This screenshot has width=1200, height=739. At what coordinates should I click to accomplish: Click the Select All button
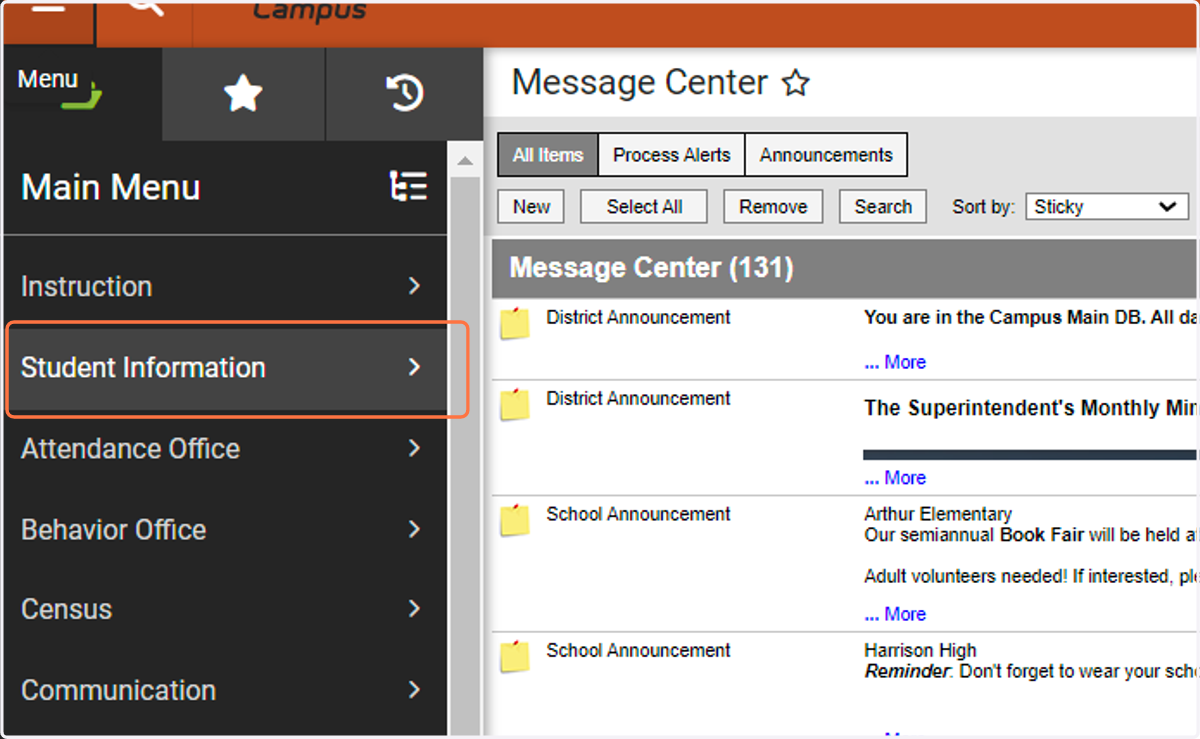point(644,207)
